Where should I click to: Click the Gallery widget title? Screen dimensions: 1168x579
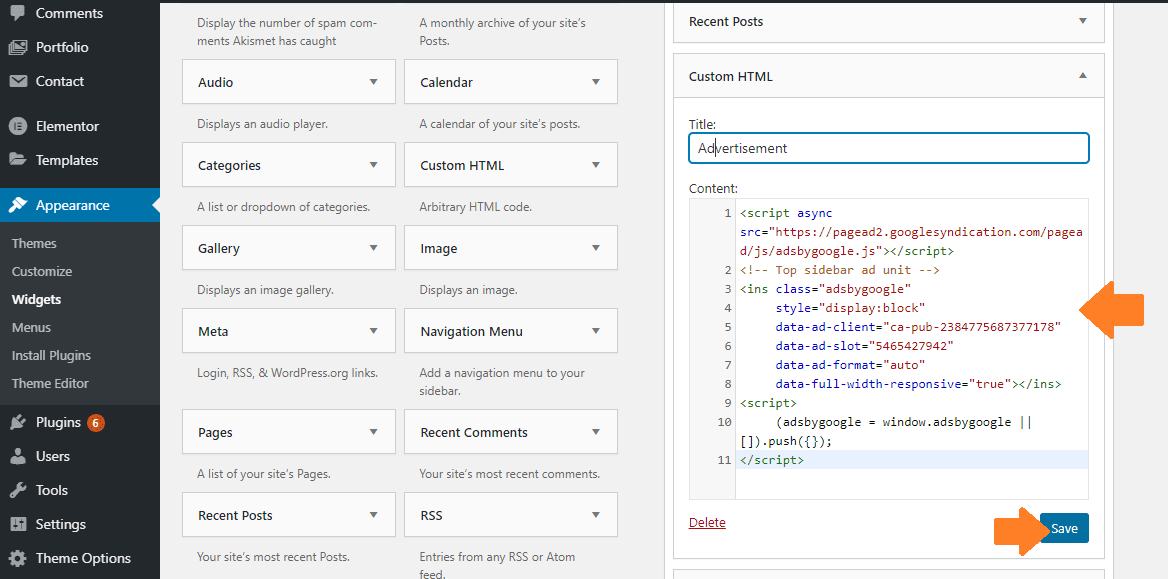219,248
